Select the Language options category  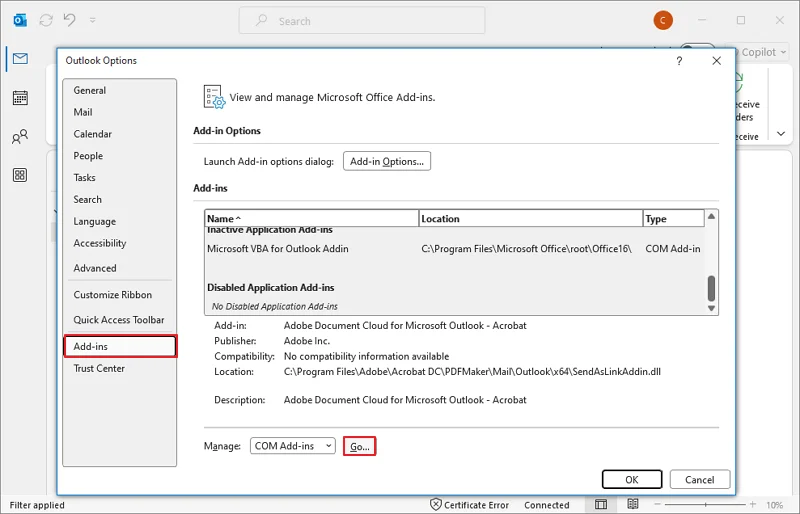tap(120, 222)
